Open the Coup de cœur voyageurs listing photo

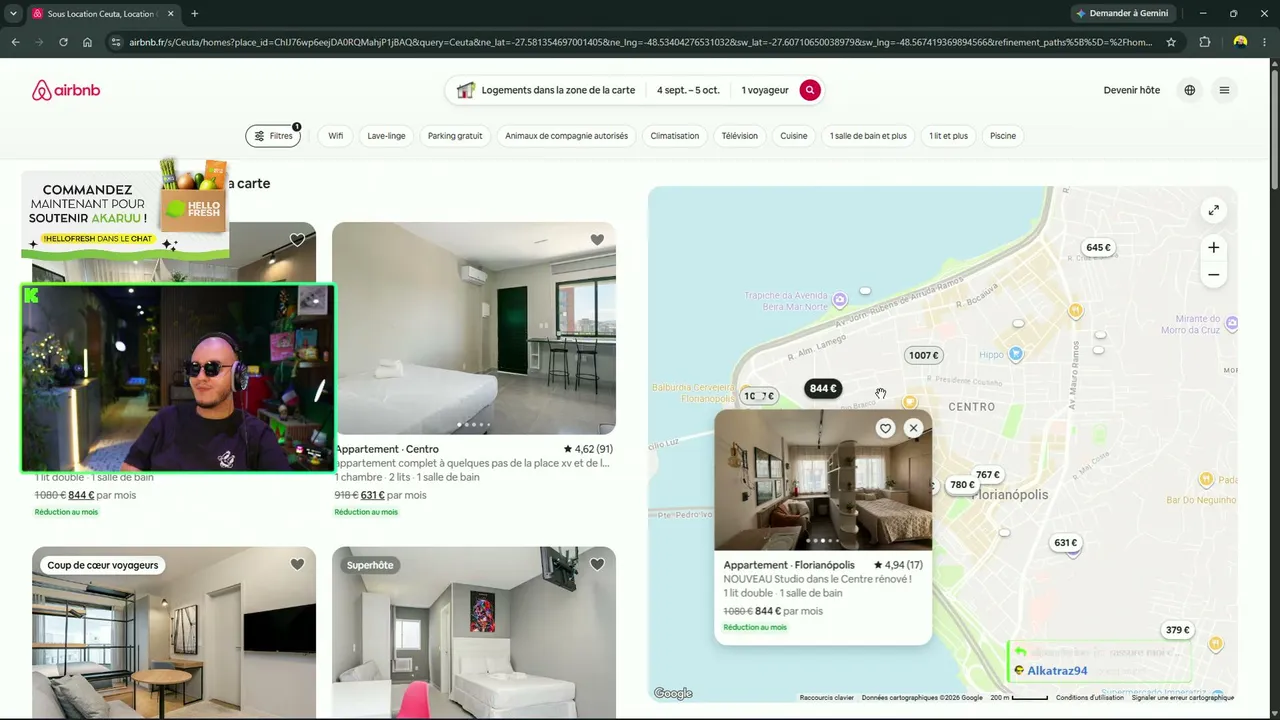(x=174, y=632)
